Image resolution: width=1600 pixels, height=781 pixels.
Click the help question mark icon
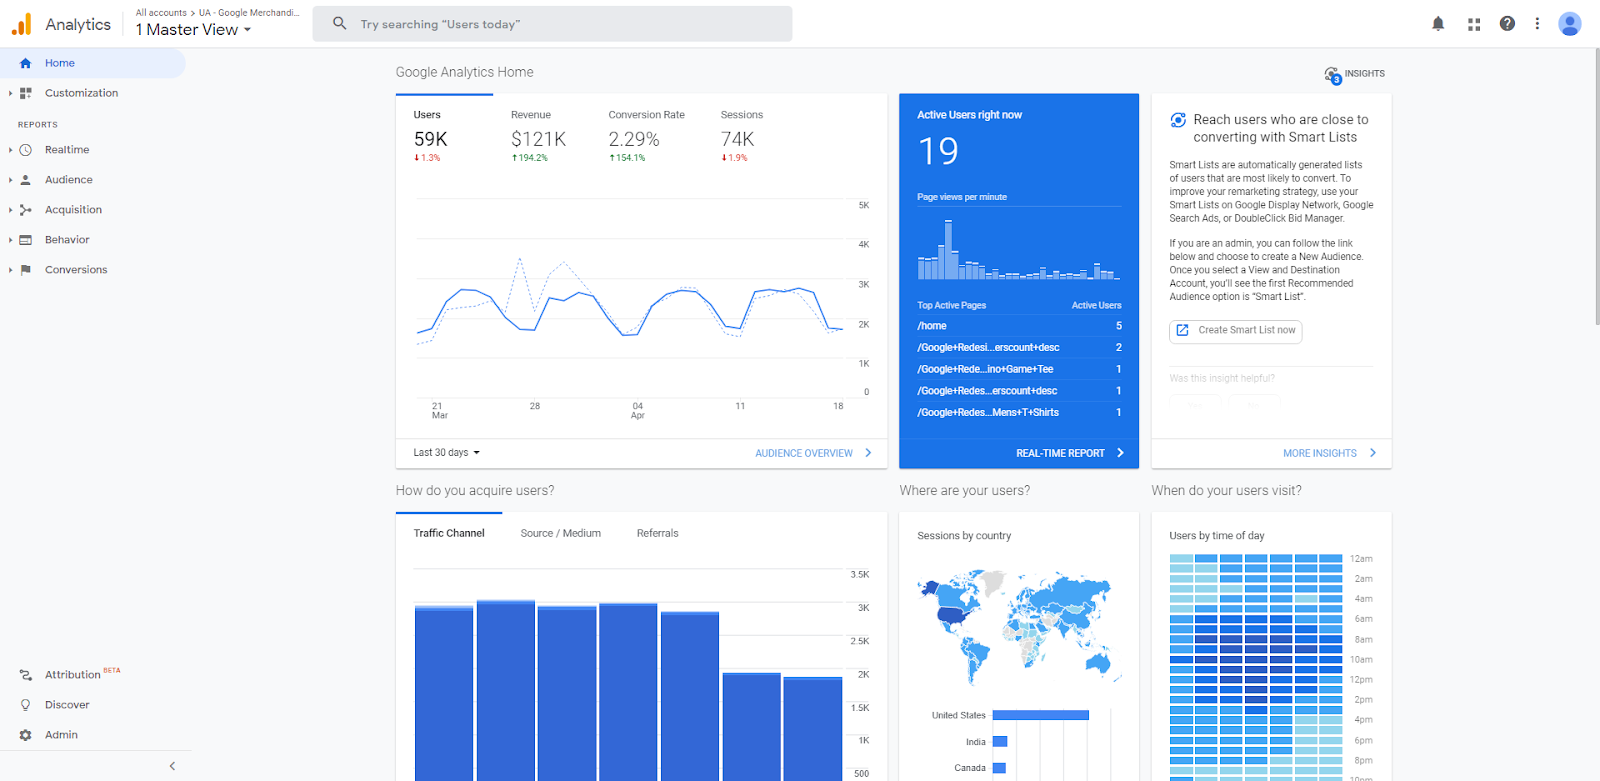1507,24
